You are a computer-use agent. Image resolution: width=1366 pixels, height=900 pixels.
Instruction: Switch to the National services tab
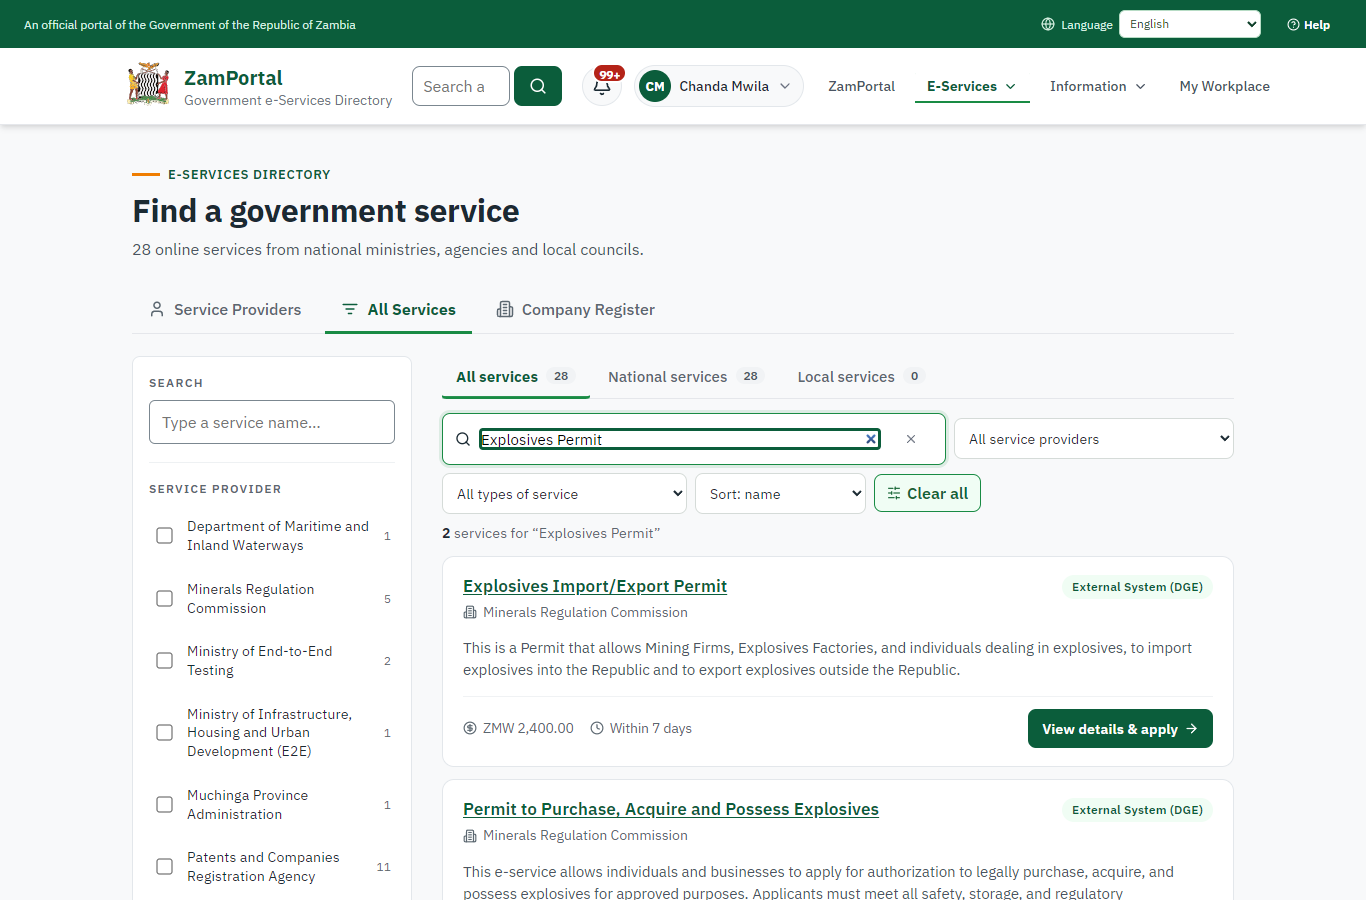click(685, 377)
